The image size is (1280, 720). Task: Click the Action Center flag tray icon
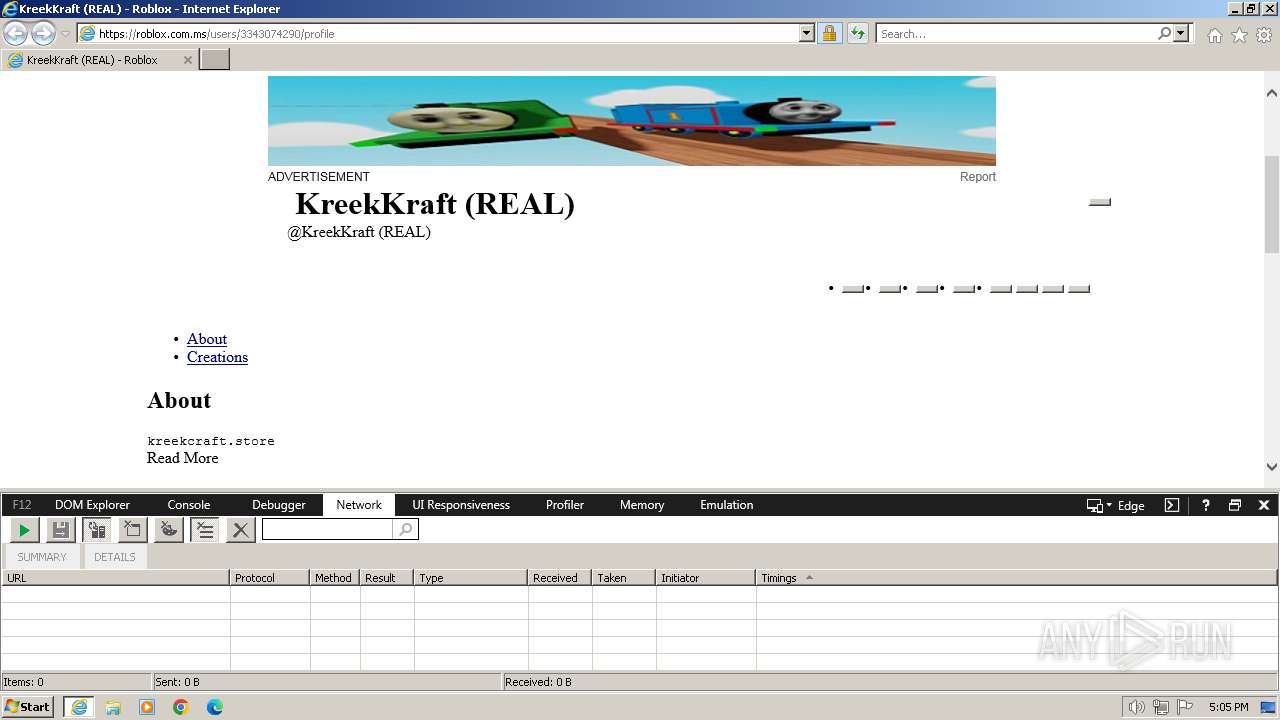click(1185, 707)
